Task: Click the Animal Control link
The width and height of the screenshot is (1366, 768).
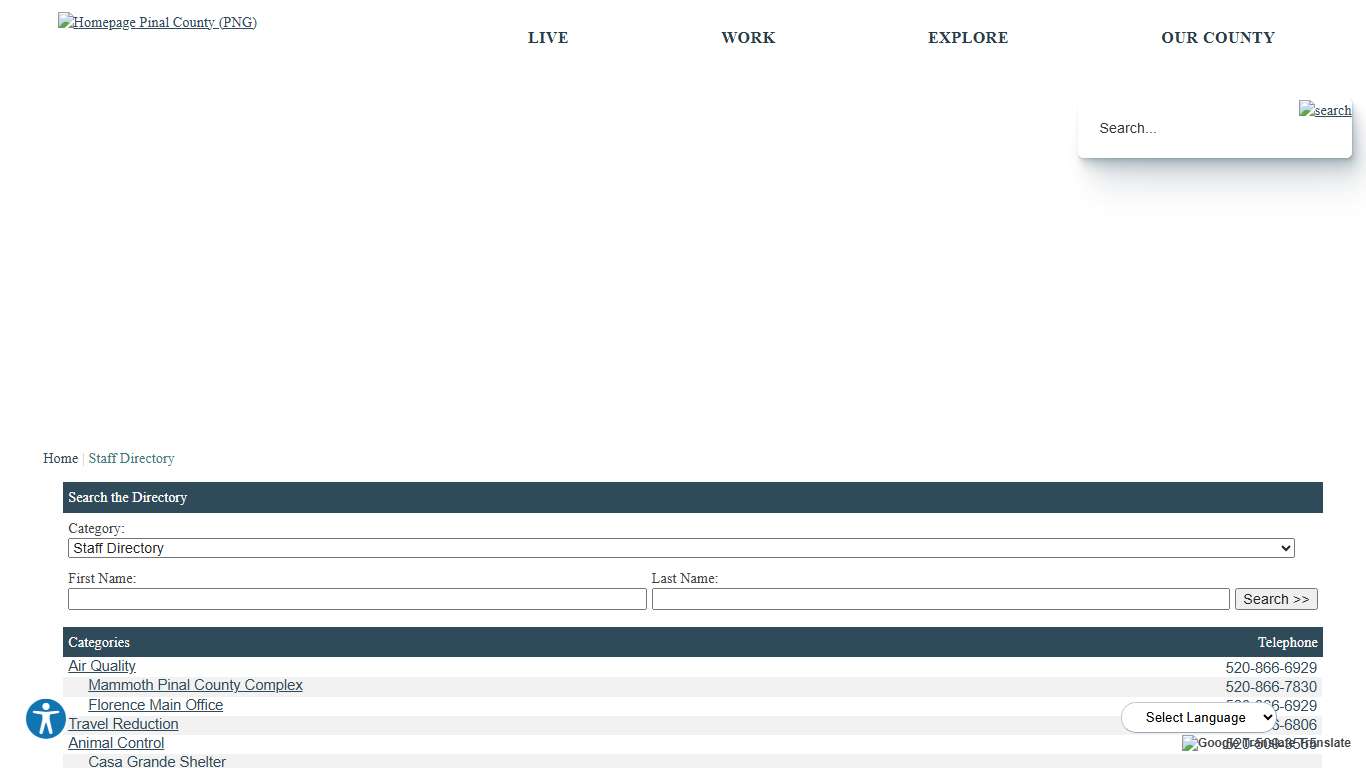Action: click(x=116, y=743)
